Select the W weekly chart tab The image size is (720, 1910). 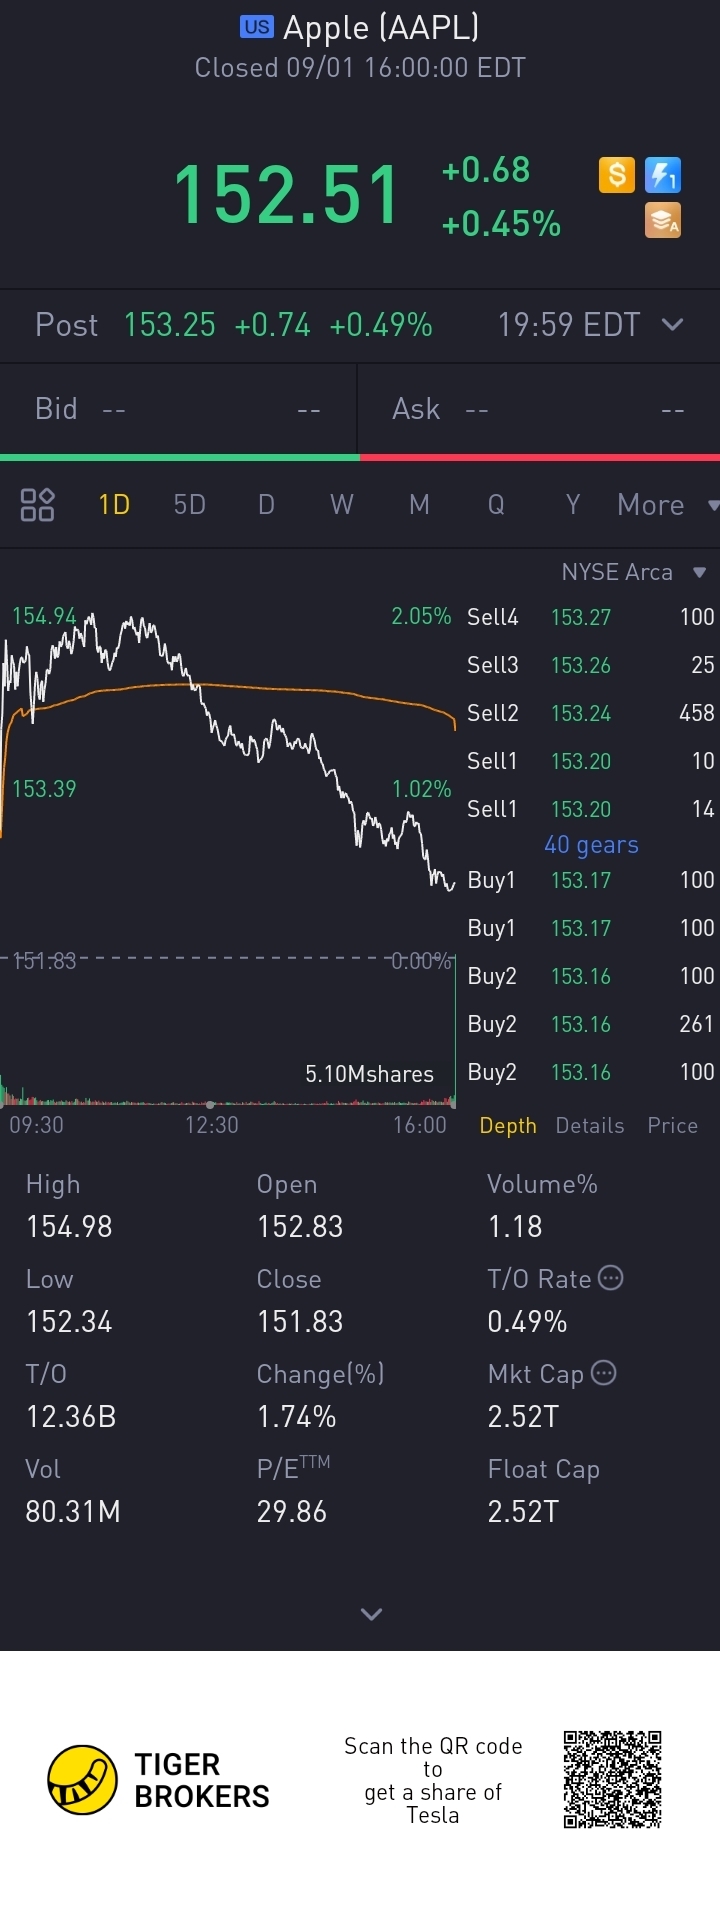pos(342,505)
